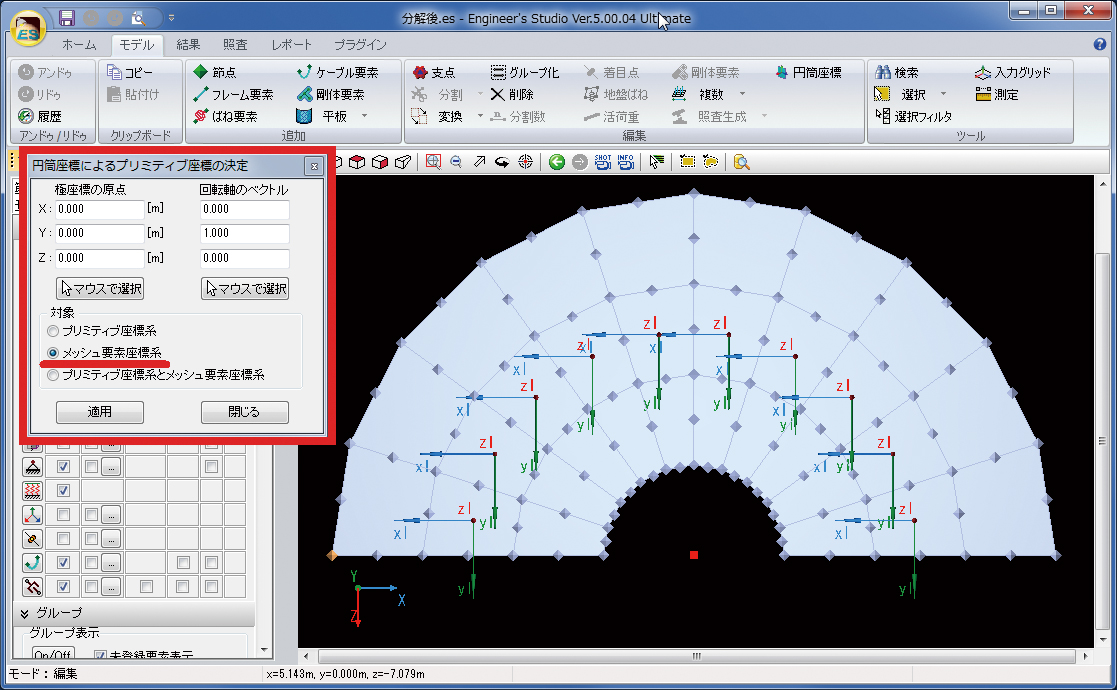Select プリミティブ座標系とメッシュ要素座標系 radio option

tap(53, 376)
